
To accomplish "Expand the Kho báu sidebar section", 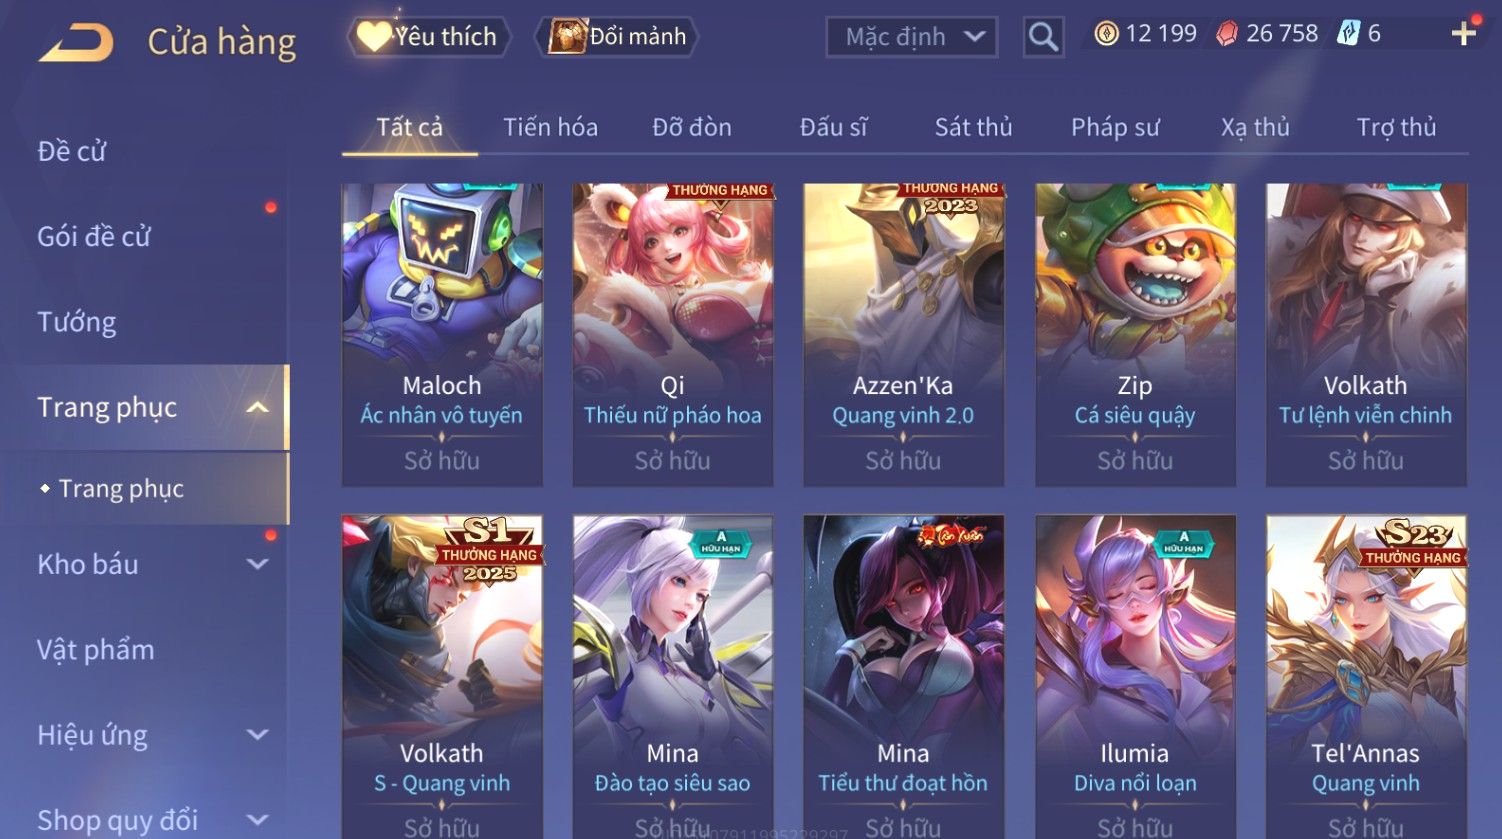I will [x=257, y=564].
